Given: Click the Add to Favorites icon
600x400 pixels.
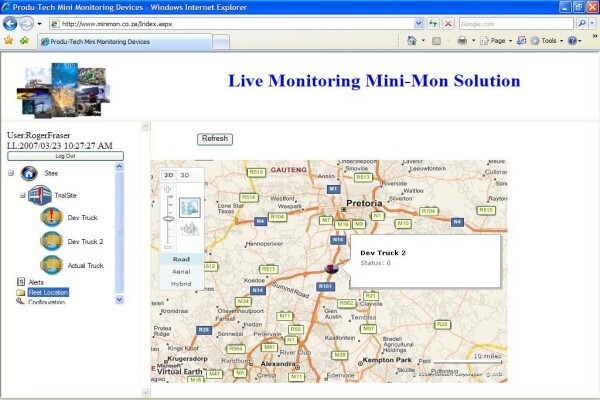Looking at the screenshot, I should pyautogui.click(x=24, y=40).
